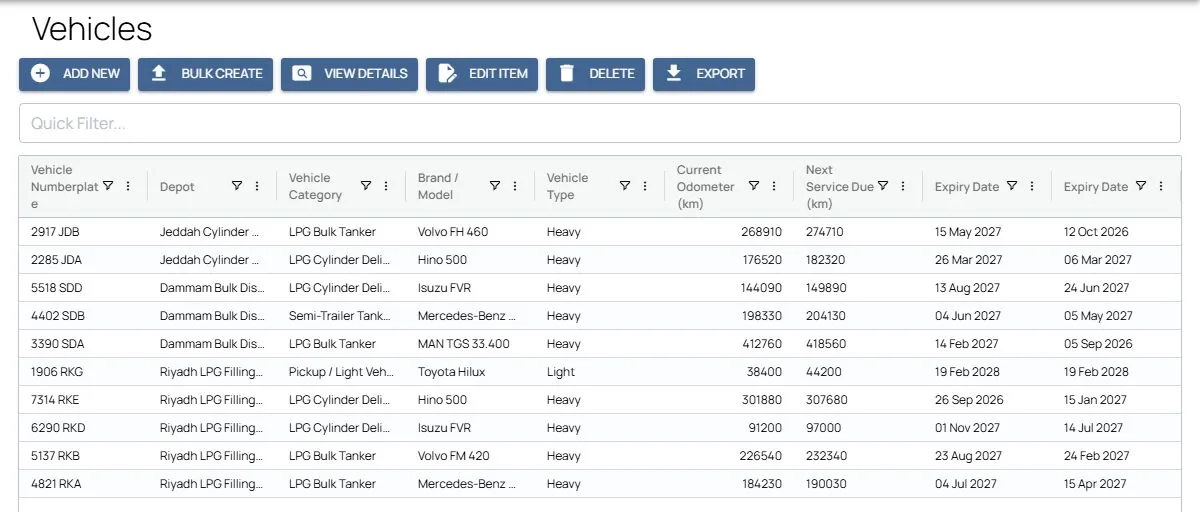Screen dimensions: 1200x512
Task: Select the numberplate cell 7314 RKE
Action: [56, 400]
